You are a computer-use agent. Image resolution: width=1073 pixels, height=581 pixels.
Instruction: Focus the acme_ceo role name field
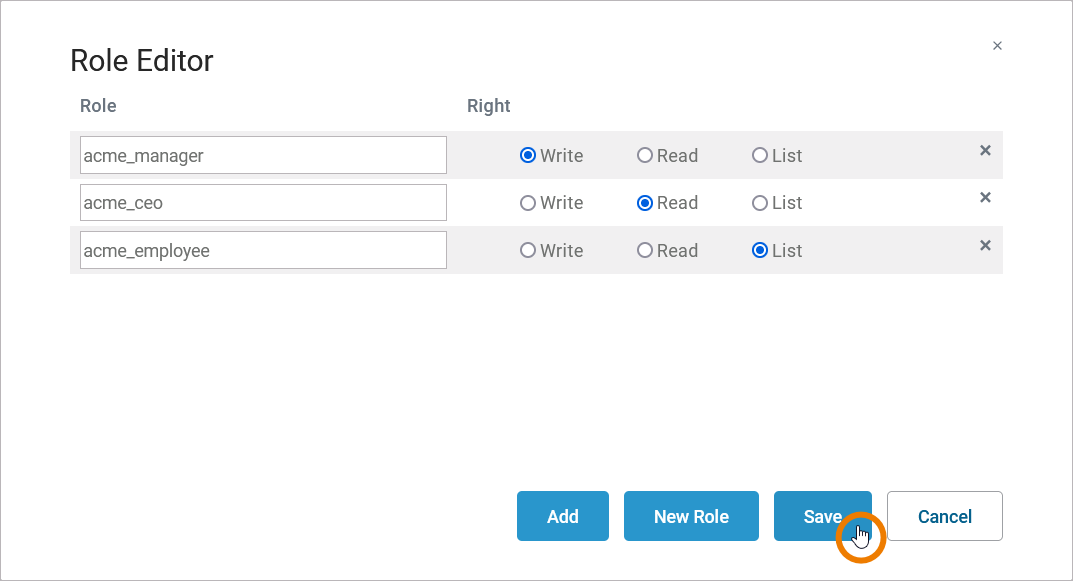263,203
